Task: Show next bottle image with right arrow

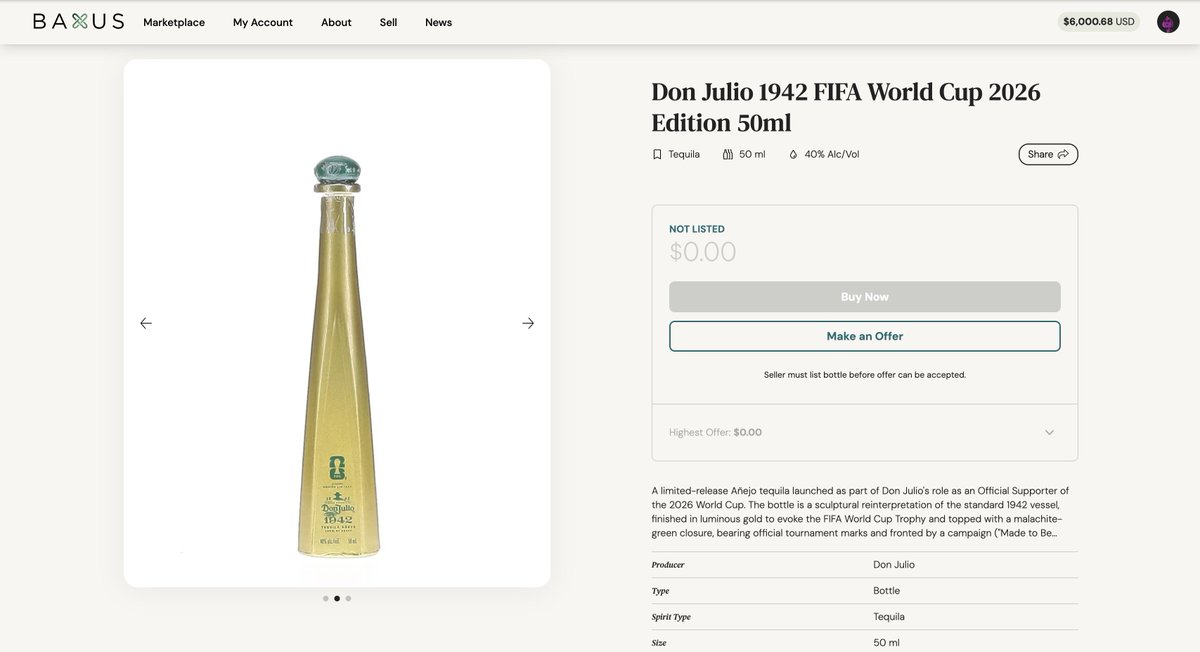Action: pos(528,323)
